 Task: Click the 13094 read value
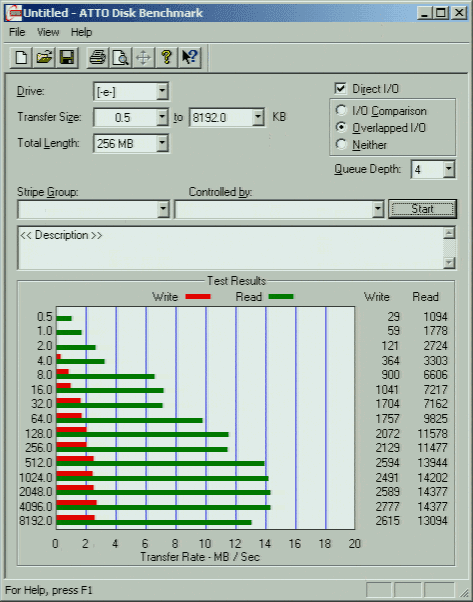click(x=432, y=521)
